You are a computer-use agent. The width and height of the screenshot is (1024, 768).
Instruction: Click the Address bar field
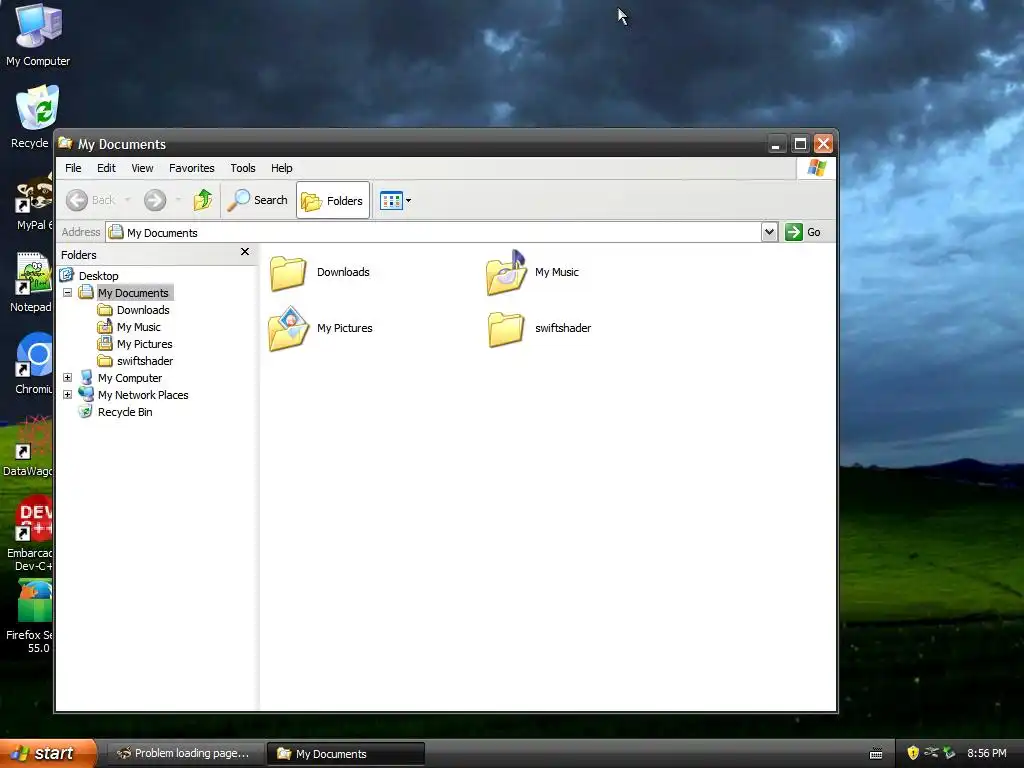pyautogui.click(x=434, y=232)
